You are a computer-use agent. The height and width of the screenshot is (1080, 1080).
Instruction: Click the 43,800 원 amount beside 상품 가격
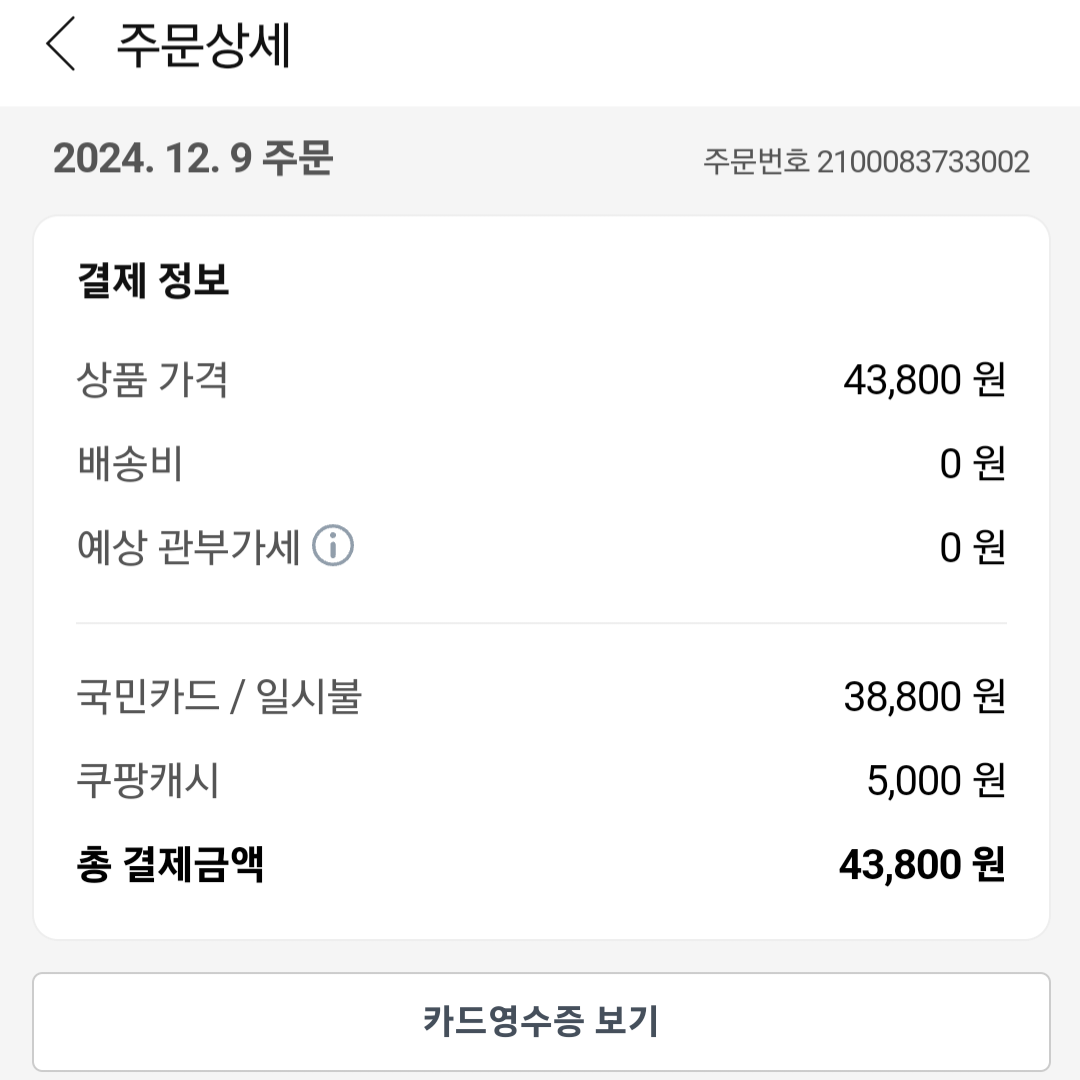point(924,380)
